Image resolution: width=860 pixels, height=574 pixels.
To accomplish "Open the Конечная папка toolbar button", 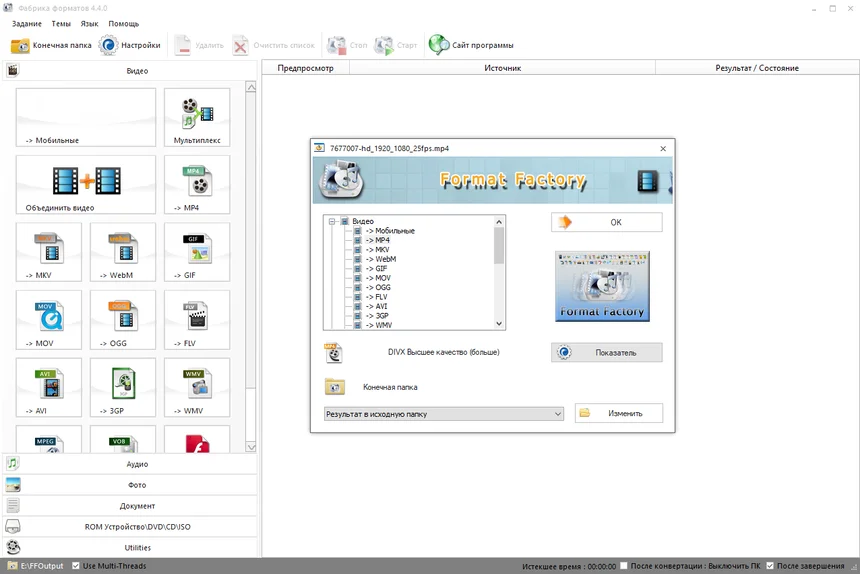I will 51,46.
